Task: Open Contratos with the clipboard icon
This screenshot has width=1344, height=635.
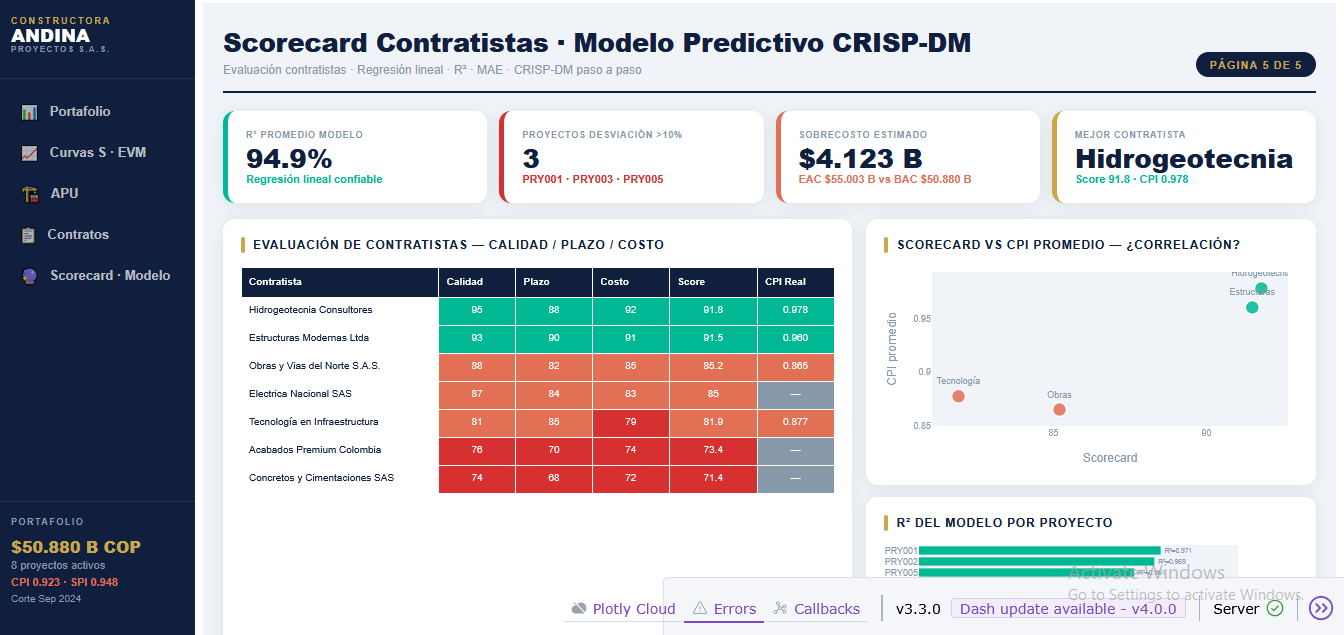Action: click(x=31, y=234)
